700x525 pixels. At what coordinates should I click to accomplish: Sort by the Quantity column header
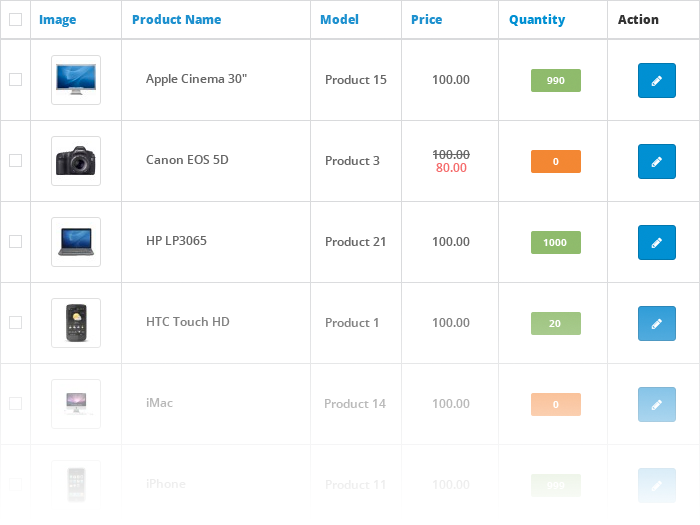tap(536, 20)
